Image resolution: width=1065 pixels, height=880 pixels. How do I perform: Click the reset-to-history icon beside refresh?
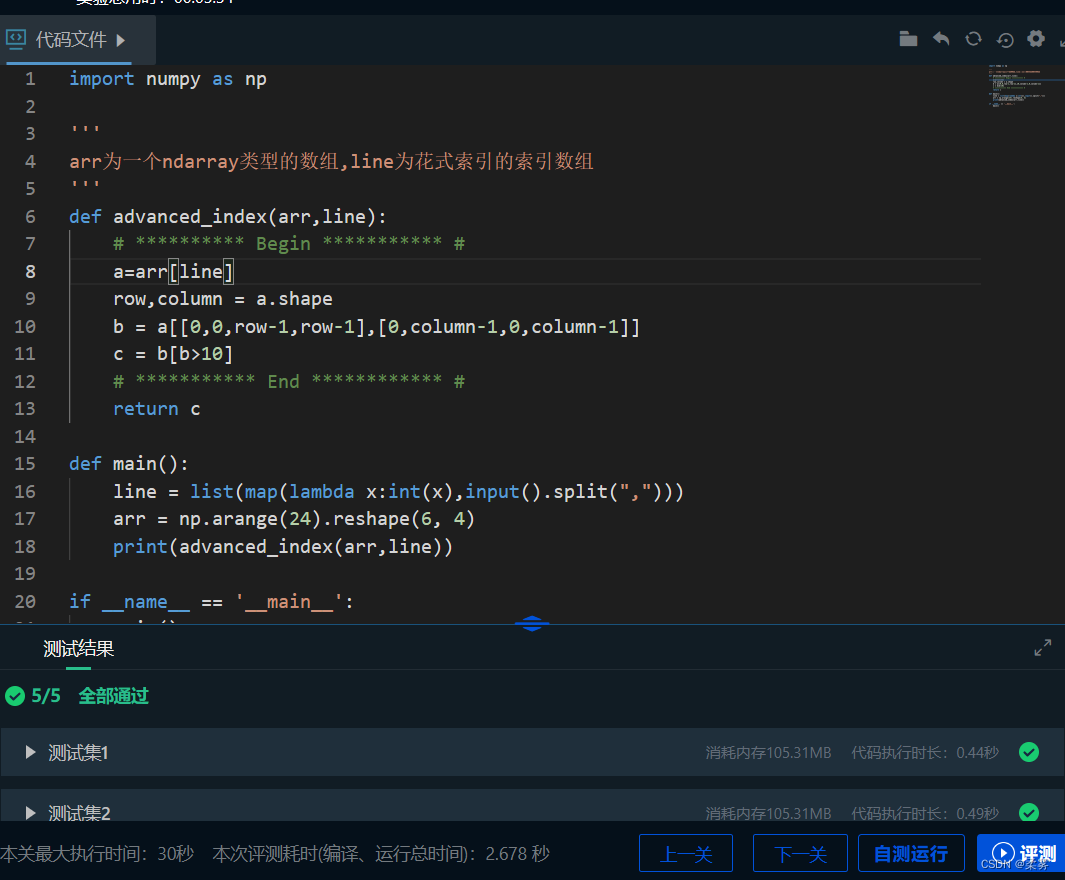pos(1005,39)
